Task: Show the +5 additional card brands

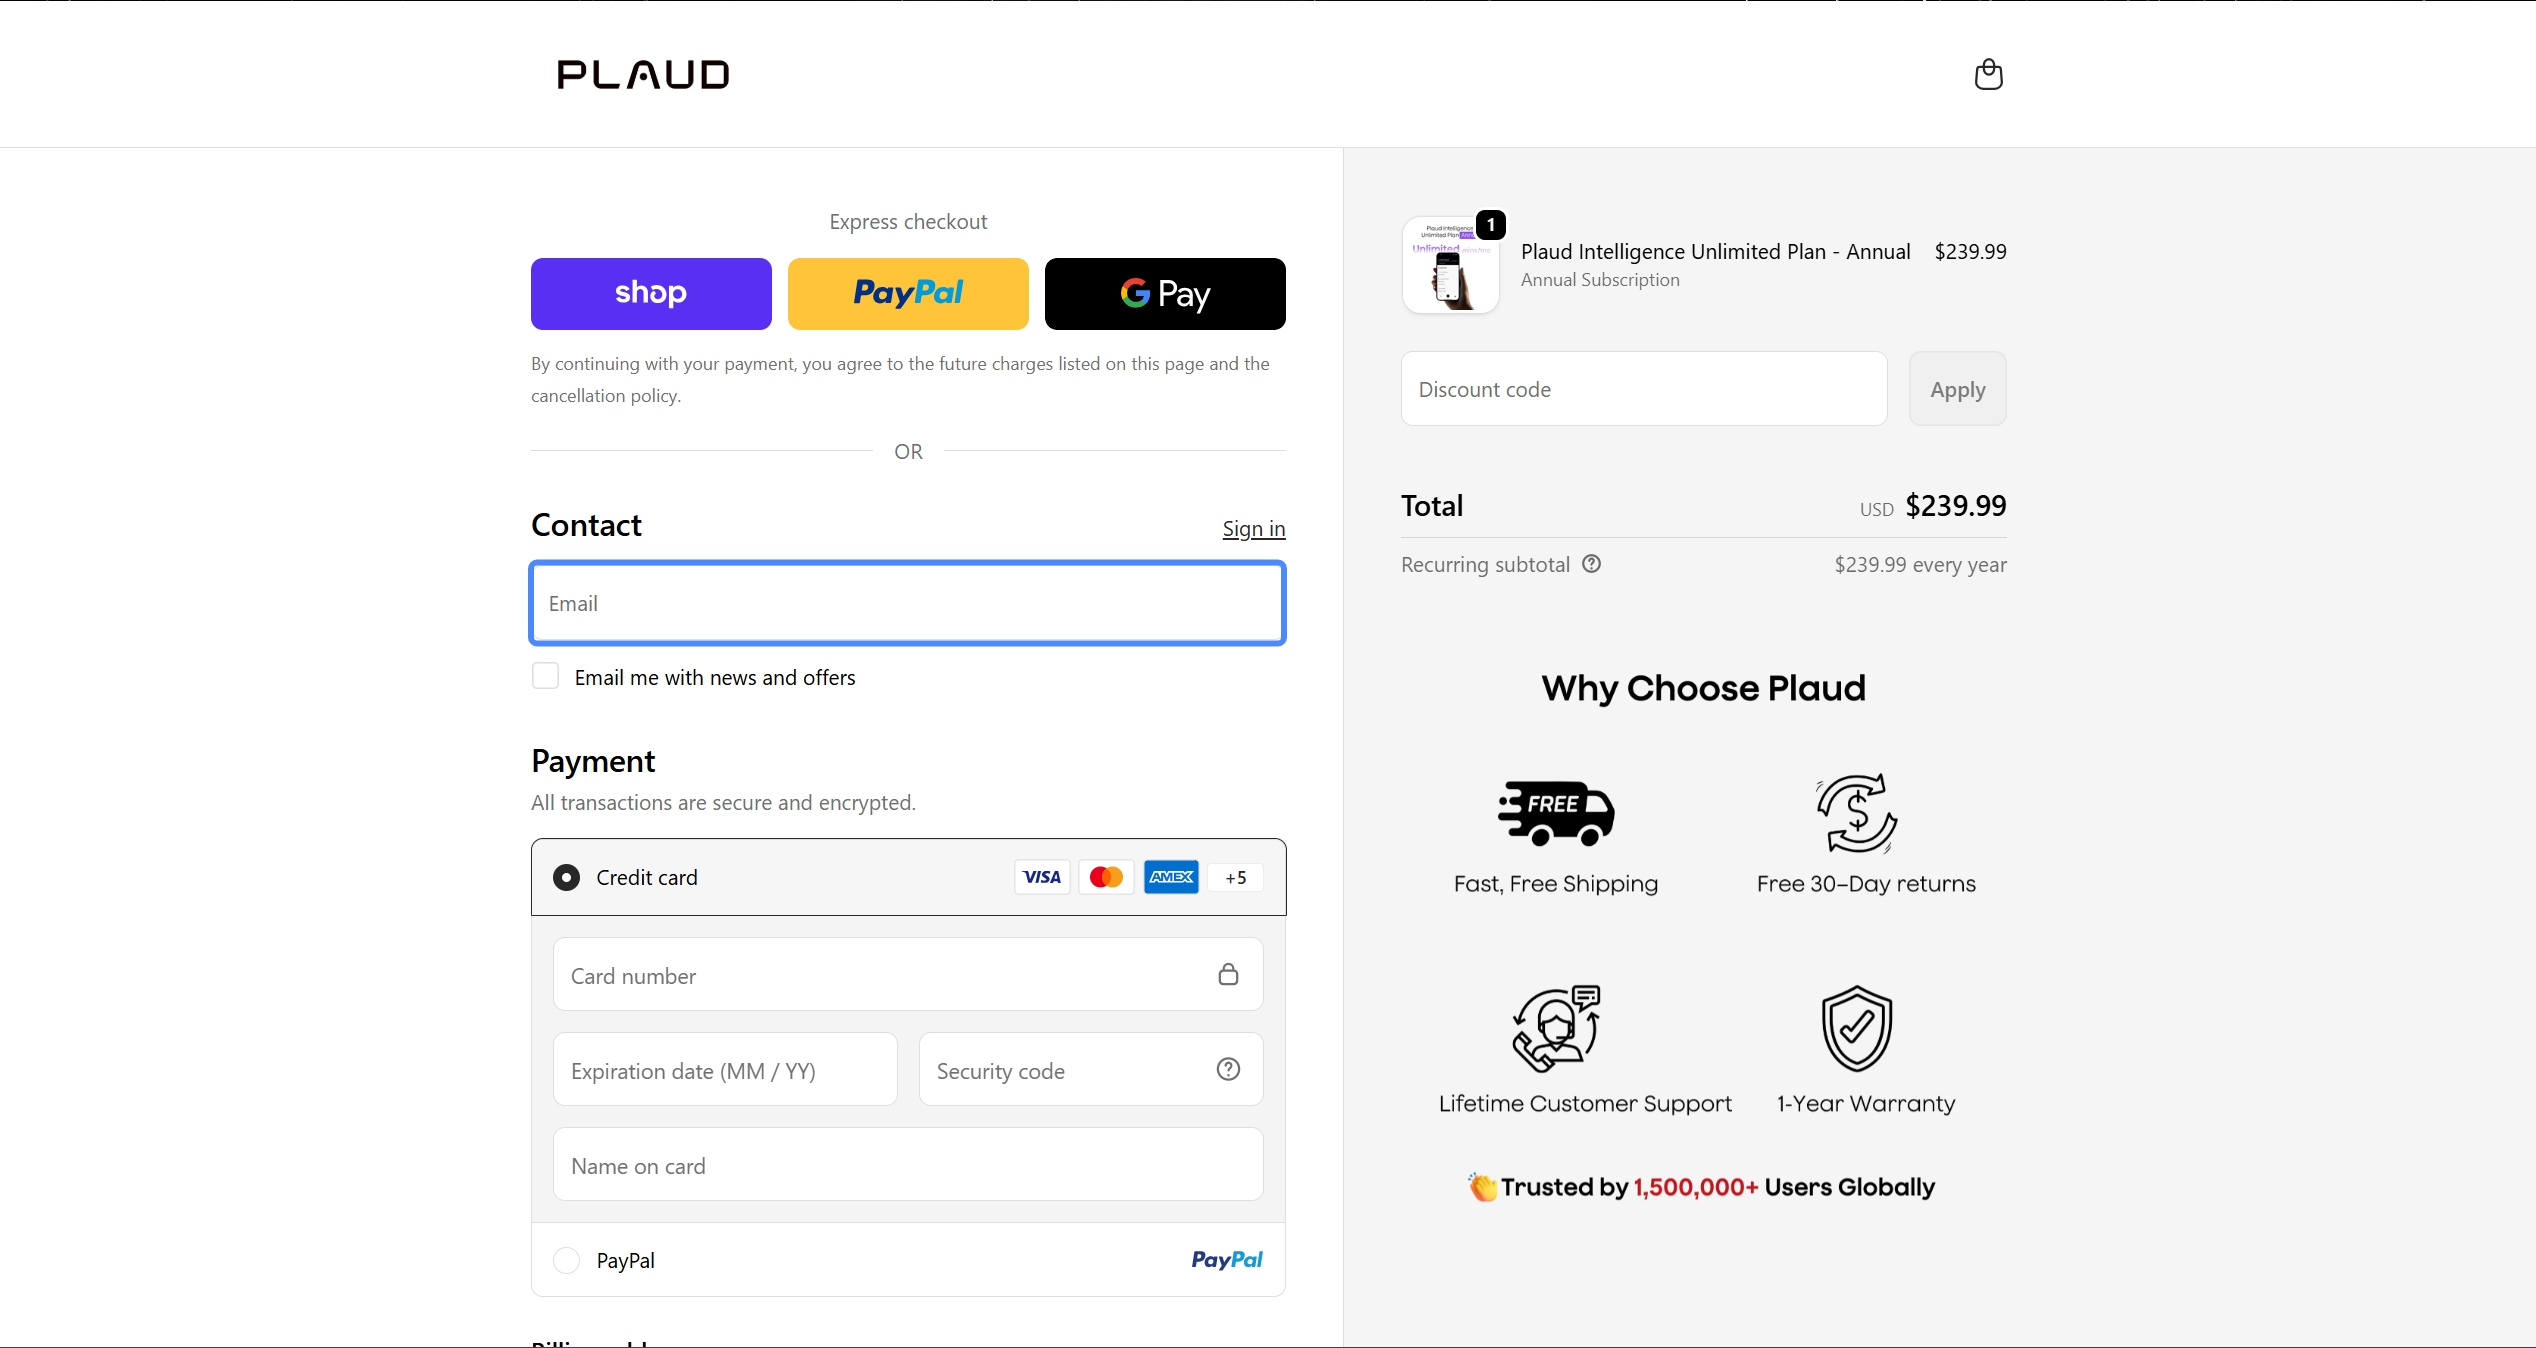Action: [x=1235, y=877]
